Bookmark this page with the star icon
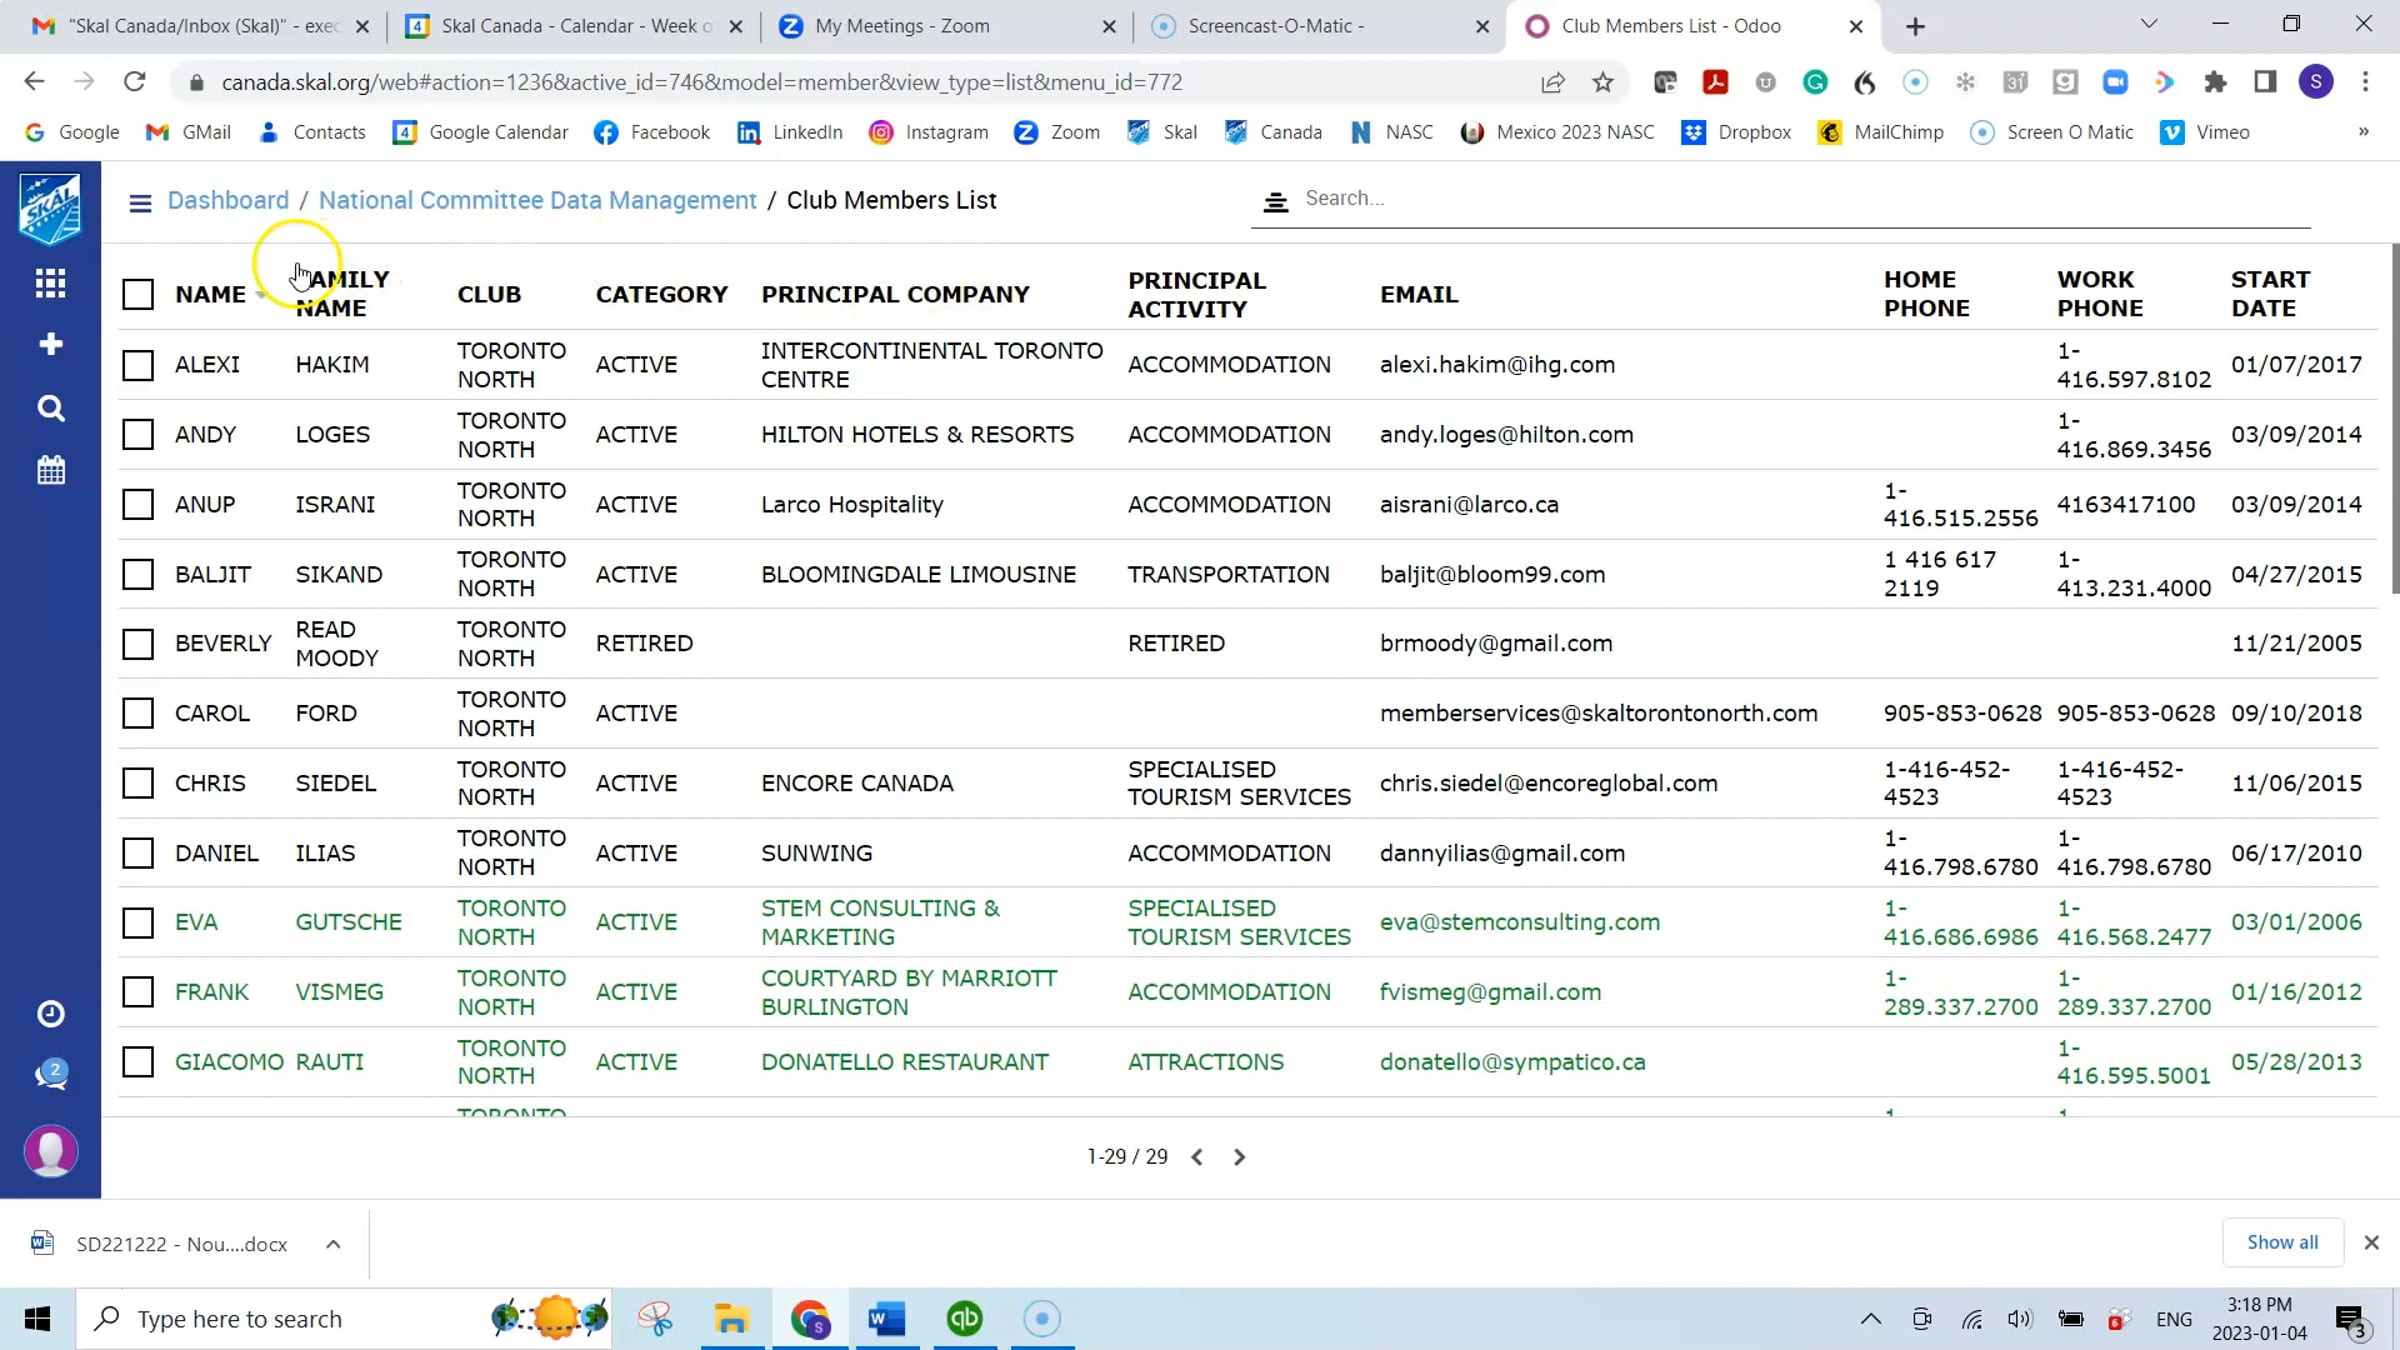 [1603, 83]
